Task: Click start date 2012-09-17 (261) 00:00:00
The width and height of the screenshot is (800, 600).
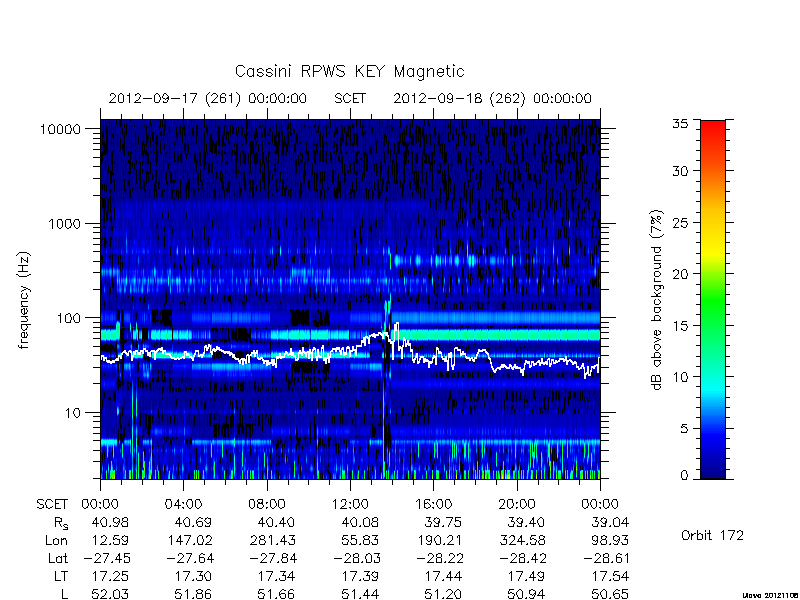Action: point(208,98)
